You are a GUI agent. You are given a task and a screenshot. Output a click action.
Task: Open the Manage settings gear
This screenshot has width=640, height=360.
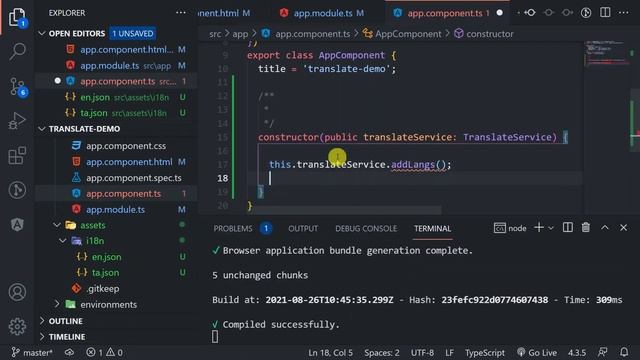[17, 326]
